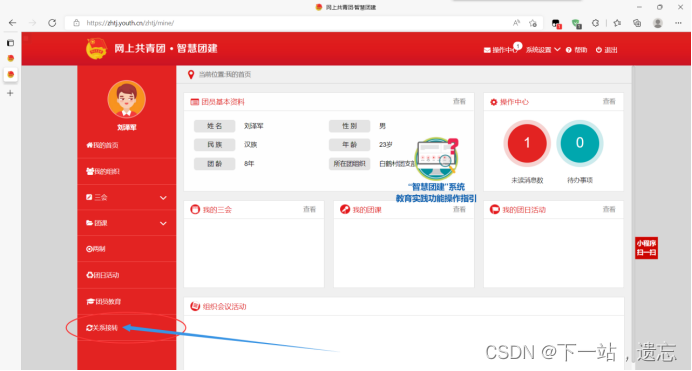Switch to the active vertical tab favicon

11,74
